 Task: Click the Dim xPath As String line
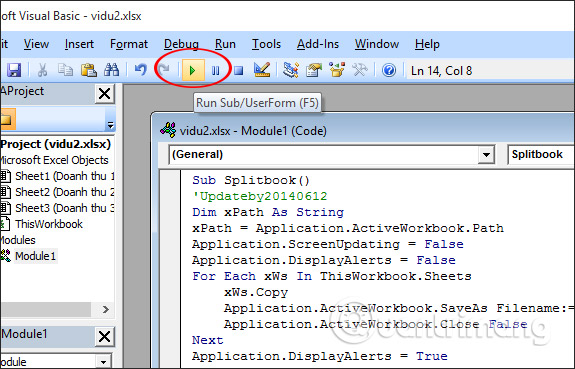(268, 212)
